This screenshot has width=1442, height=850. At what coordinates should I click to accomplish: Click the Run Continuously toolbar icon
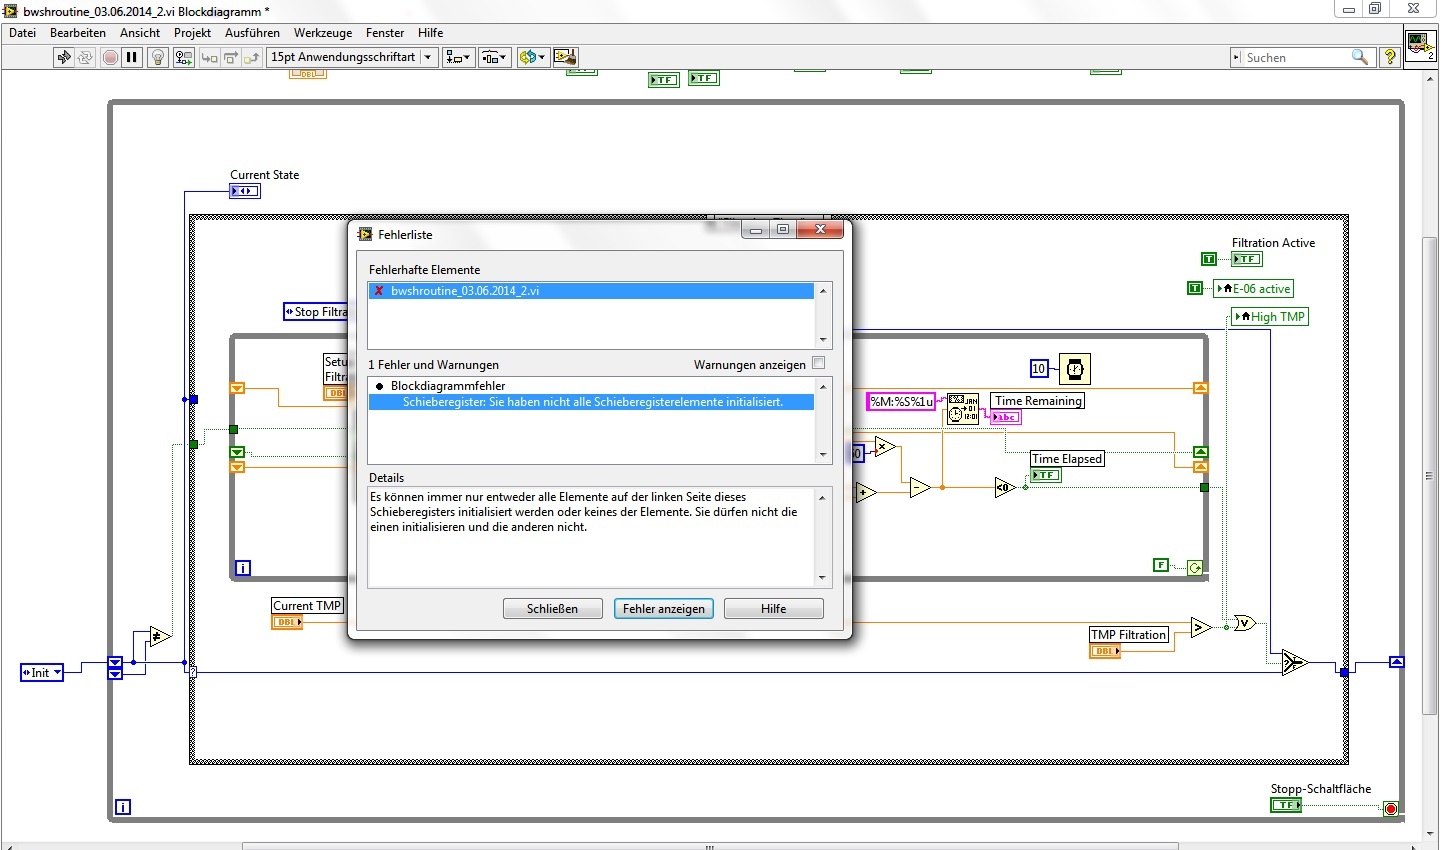tap(85, 57)
